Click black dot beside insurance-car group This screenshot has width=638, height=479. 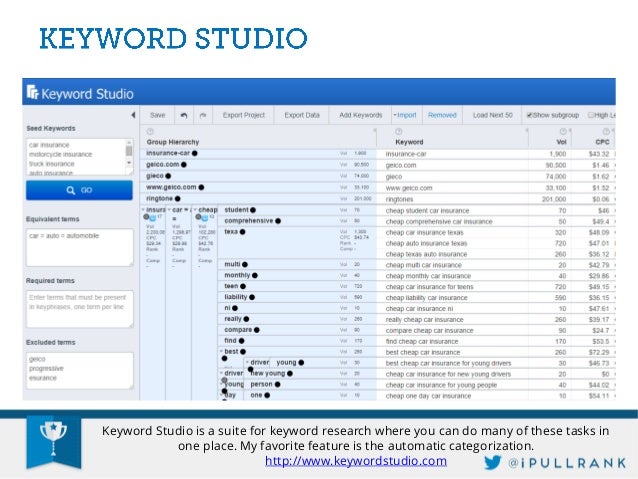tap(194, 153)
